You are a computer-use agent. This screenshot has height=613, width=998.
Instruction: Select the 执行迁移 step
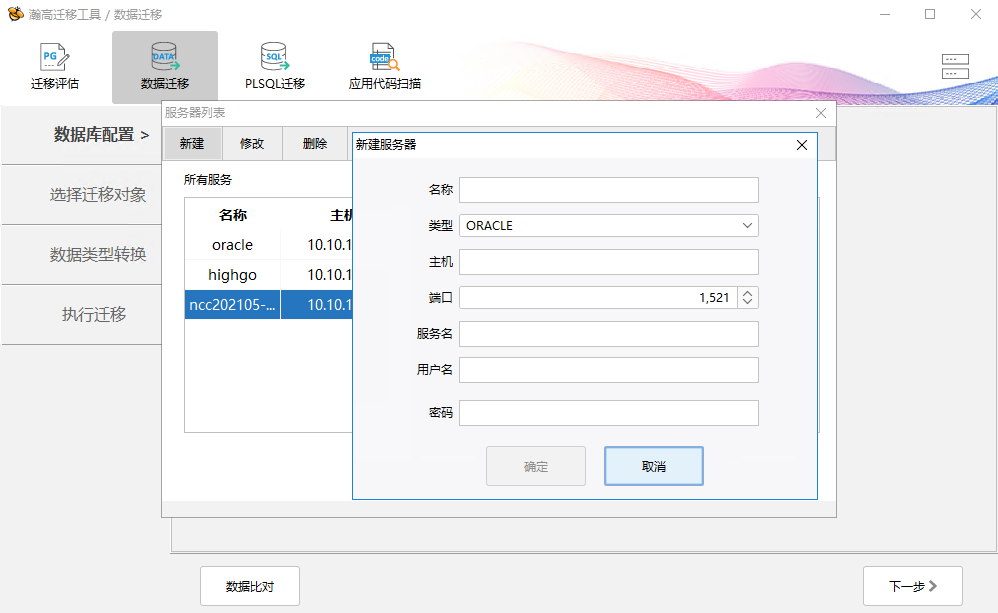[x=81, y=314]
